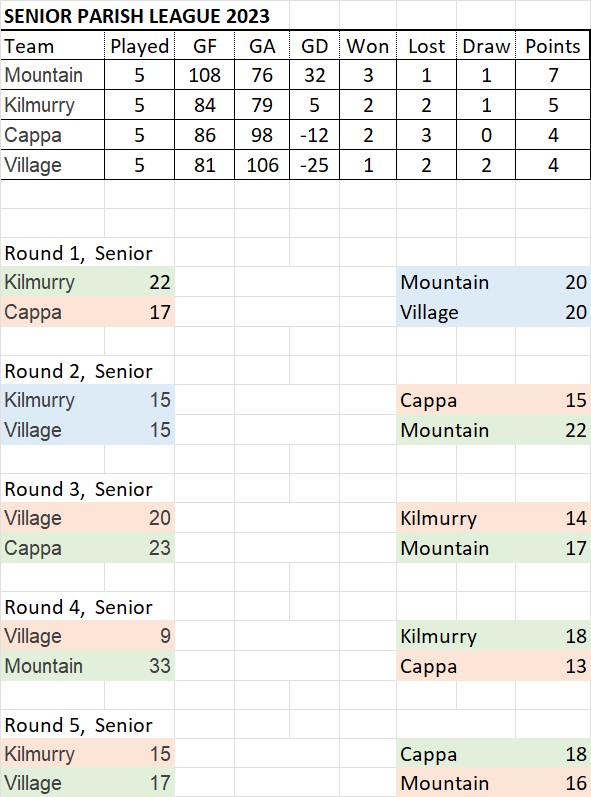Select the Points header cell
This screenshot has height=797, width=591.
coord(552,46)
